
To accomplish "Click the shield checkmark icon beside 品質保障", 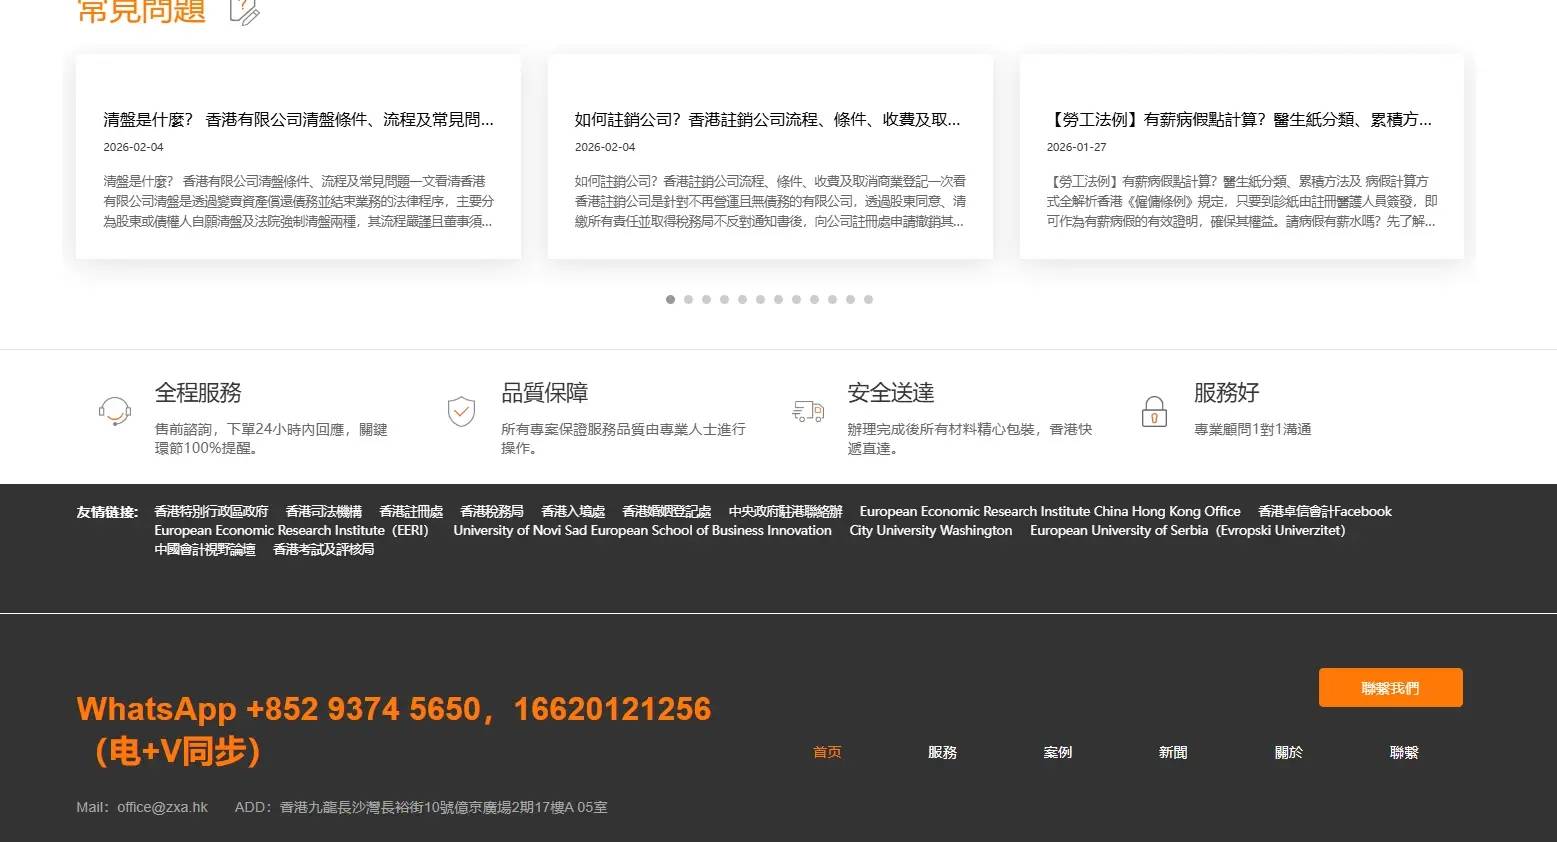I will coord(461,411).
